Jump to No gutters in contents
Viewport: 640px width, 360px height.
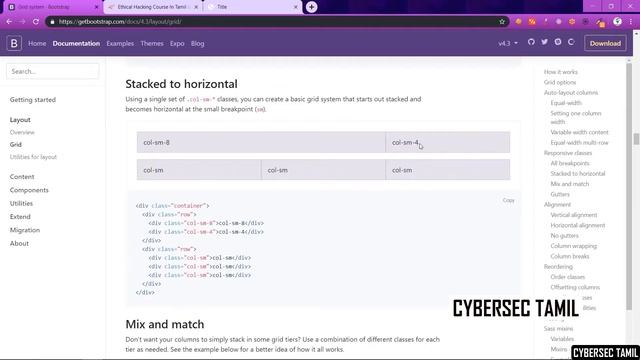pyautogui.click(x=564, y=236)
